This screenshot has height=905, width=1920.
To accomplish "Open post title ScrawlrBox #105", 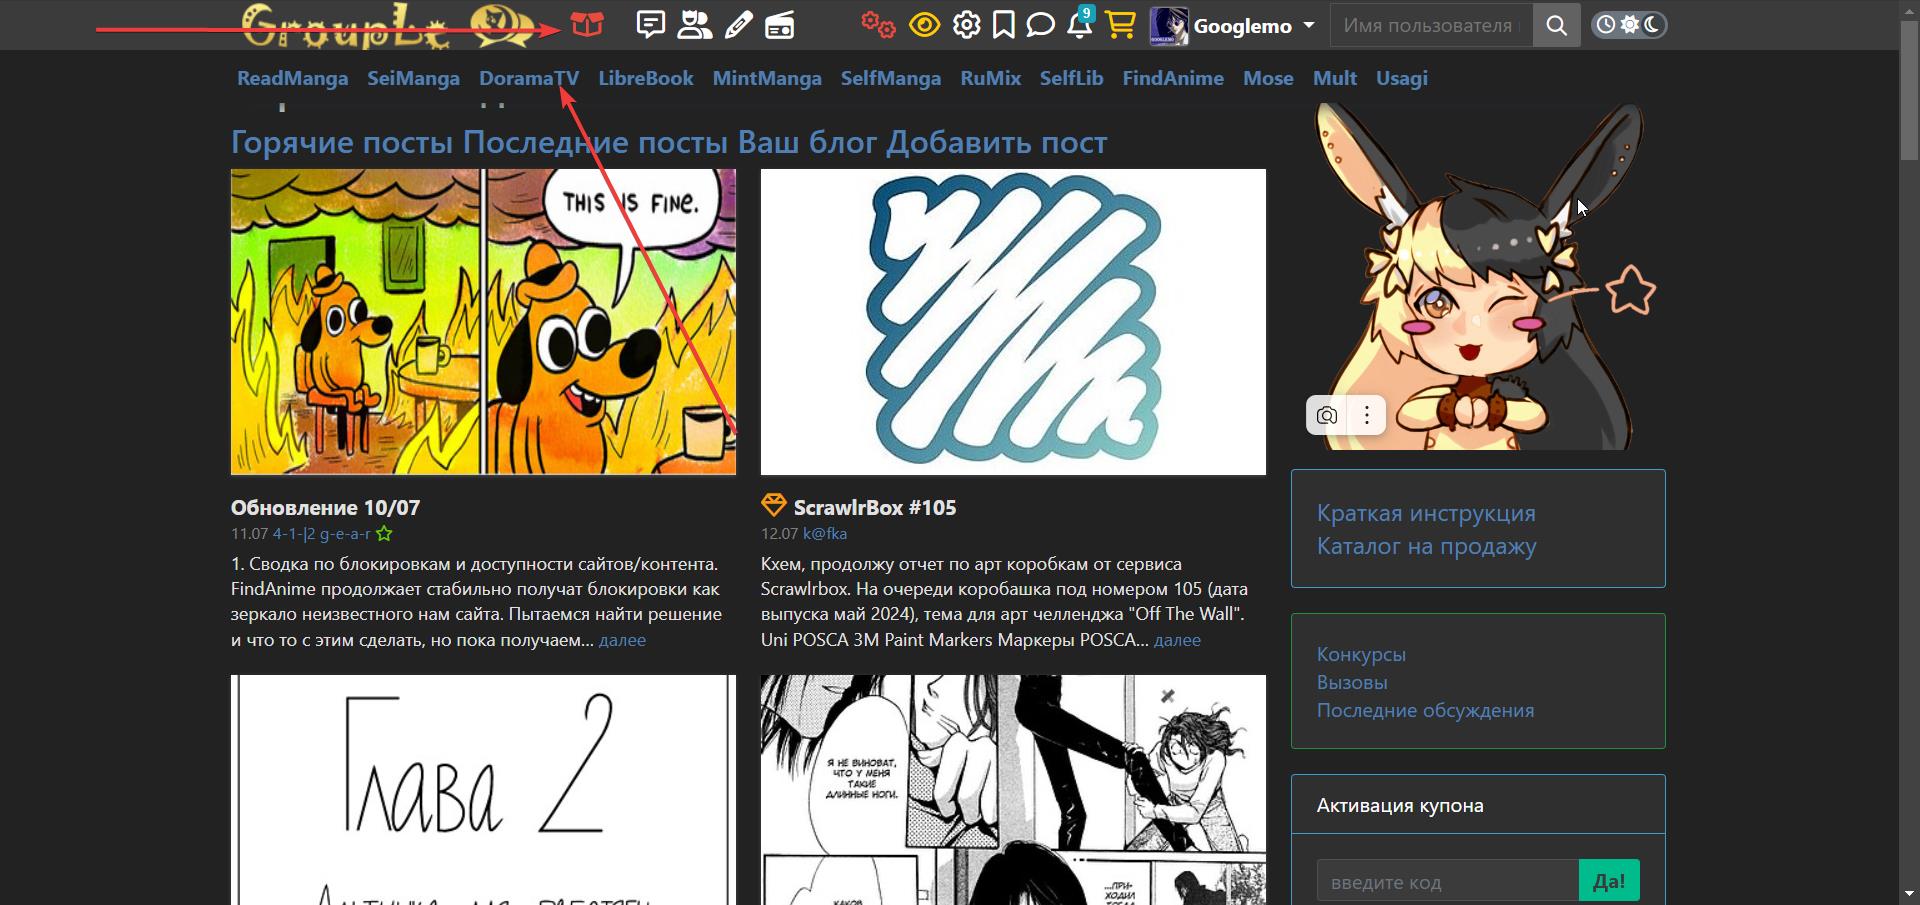I will point(875,507).
